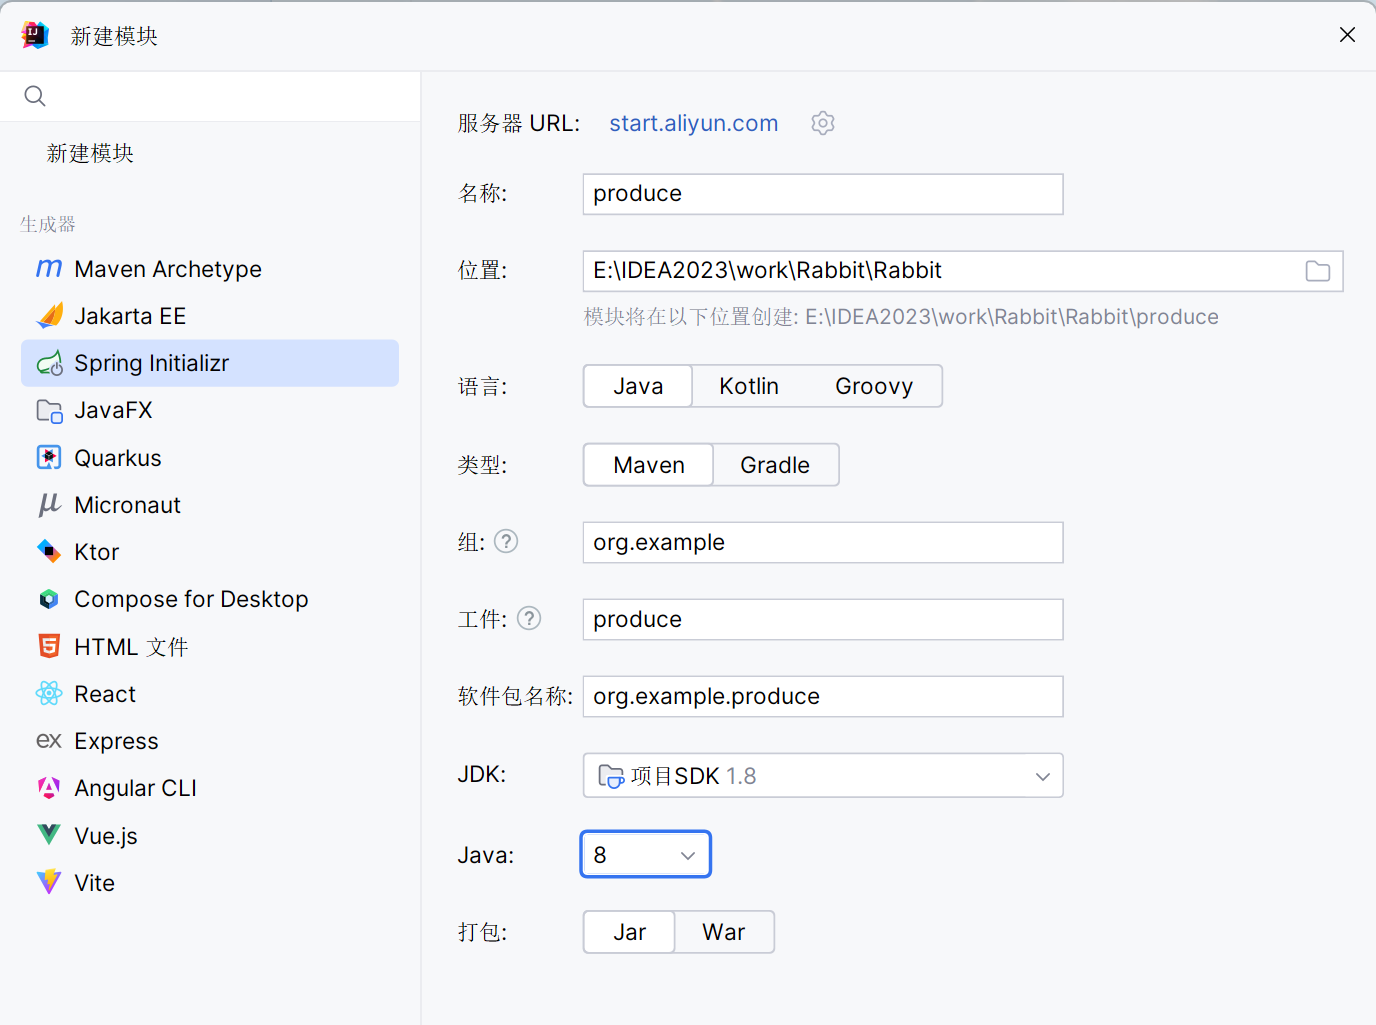
Task: Click the HTML5 file icon
Action: (49, 646)
